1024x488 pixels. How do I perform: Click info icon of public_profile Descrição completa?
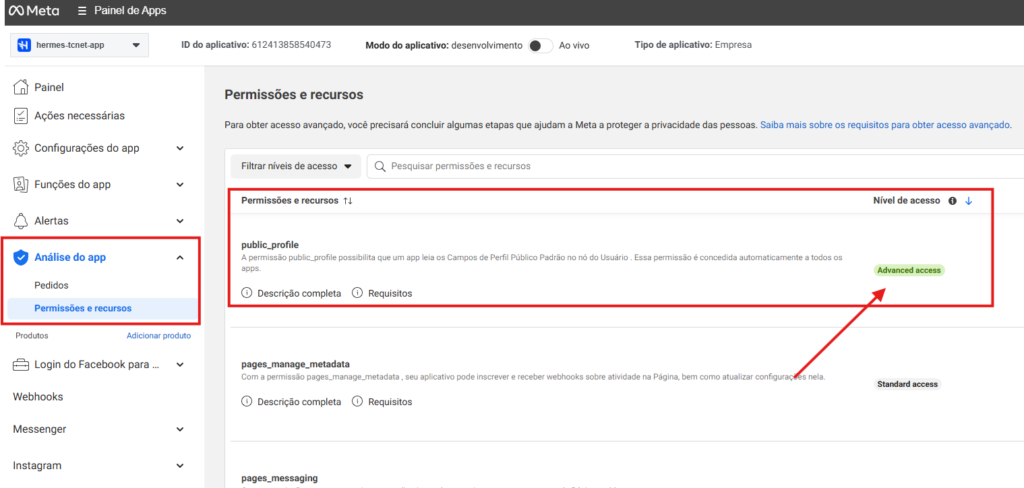[247, 293]
